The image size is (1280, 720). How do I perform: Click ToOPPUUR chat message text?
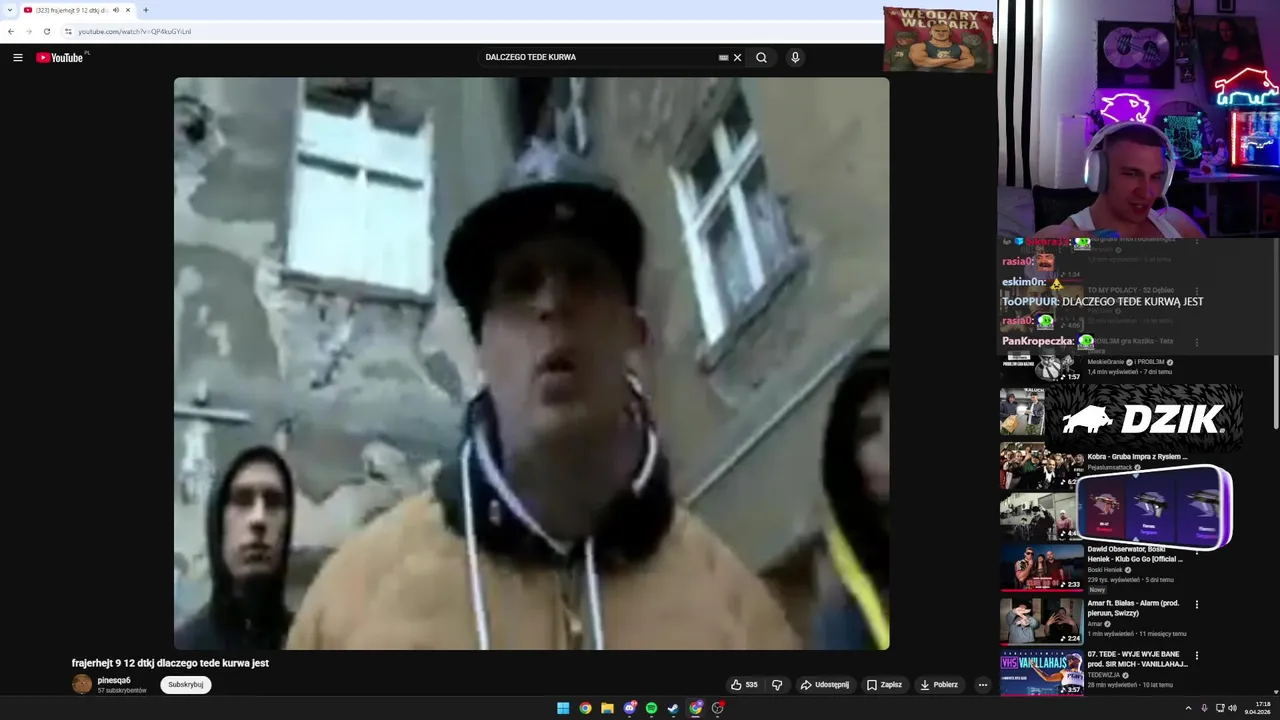tap(1132, 301)
